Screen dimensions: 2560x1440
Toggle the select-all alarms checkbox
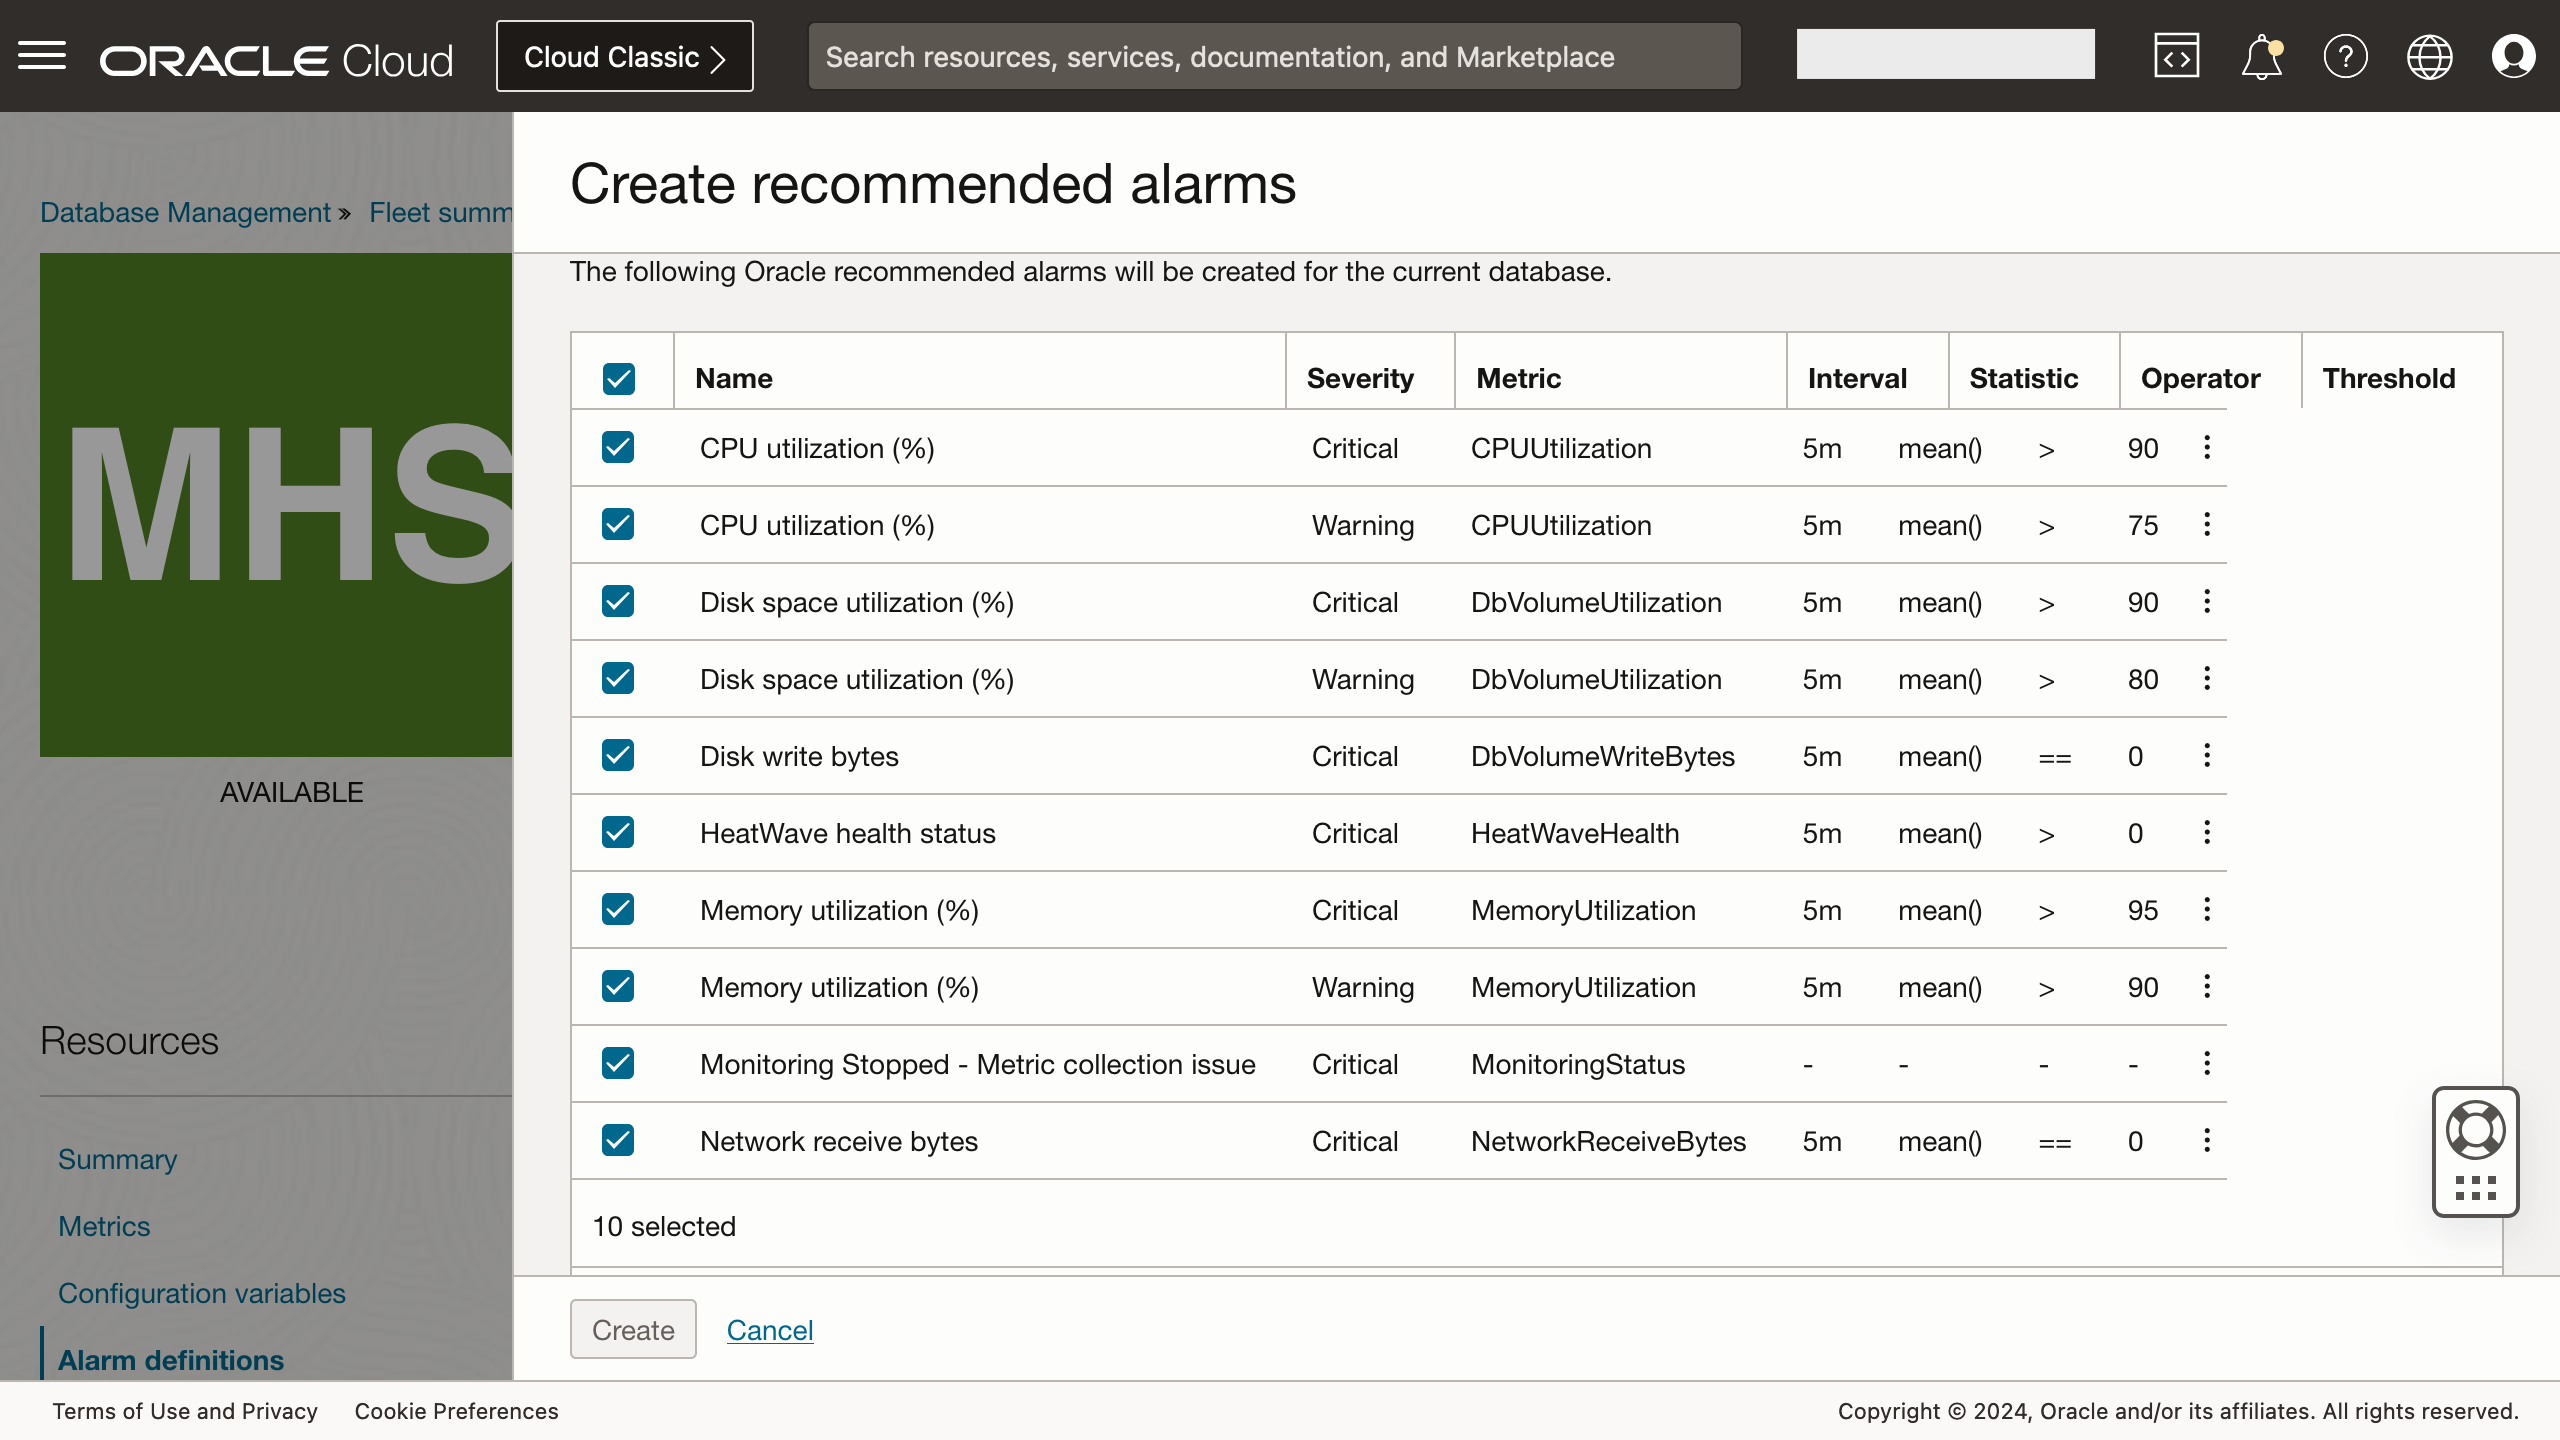click(x=617, y=378)
